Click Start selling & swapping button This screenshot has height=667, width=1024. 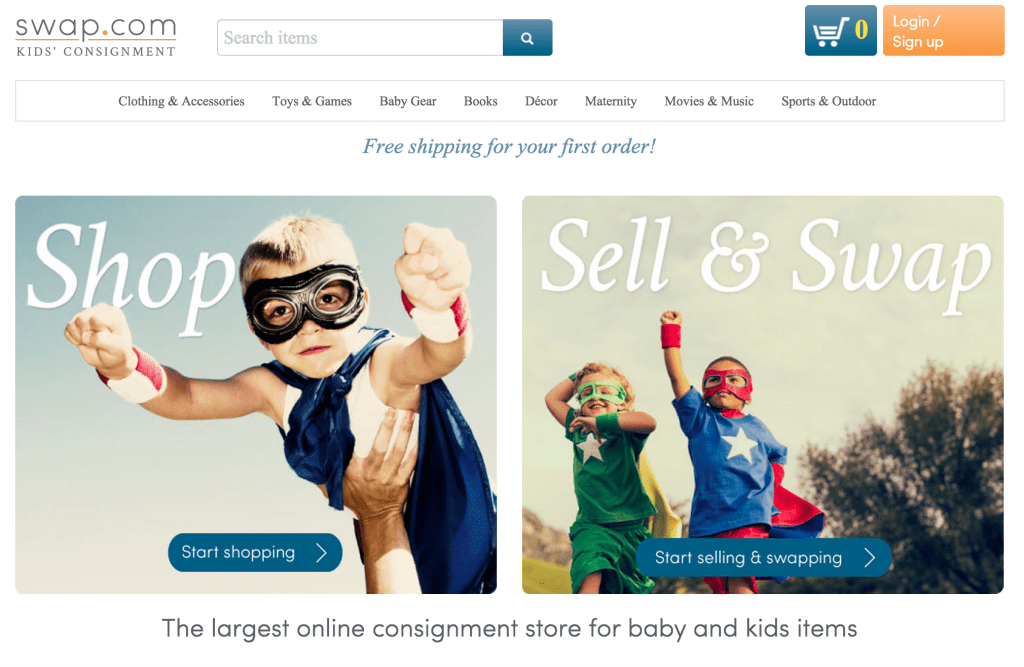click(x=764, y=557)
